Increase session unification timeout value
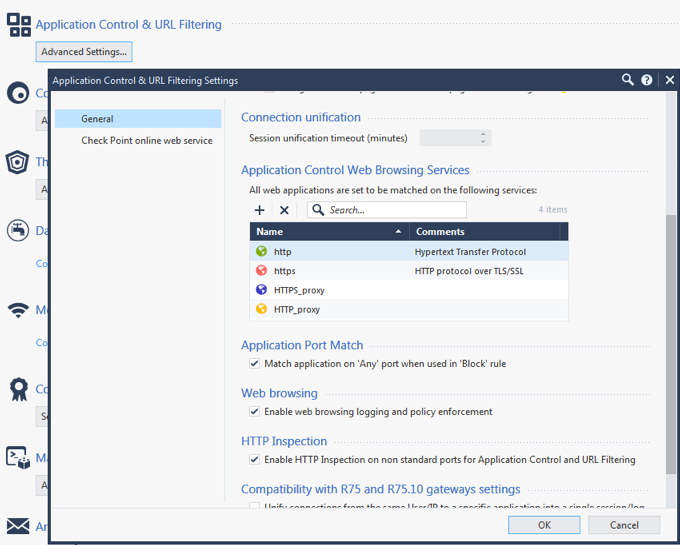Screen dimensions: 680x545 pyautogui.click(x=483, y=134)
